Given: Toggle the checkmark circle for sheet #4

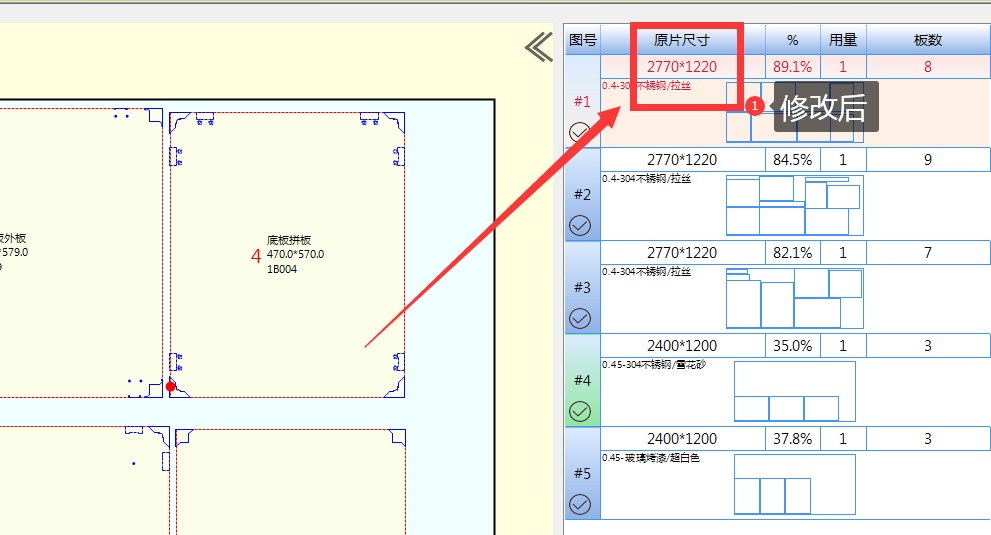Looking at the screenshot, I should click(580, 411).
